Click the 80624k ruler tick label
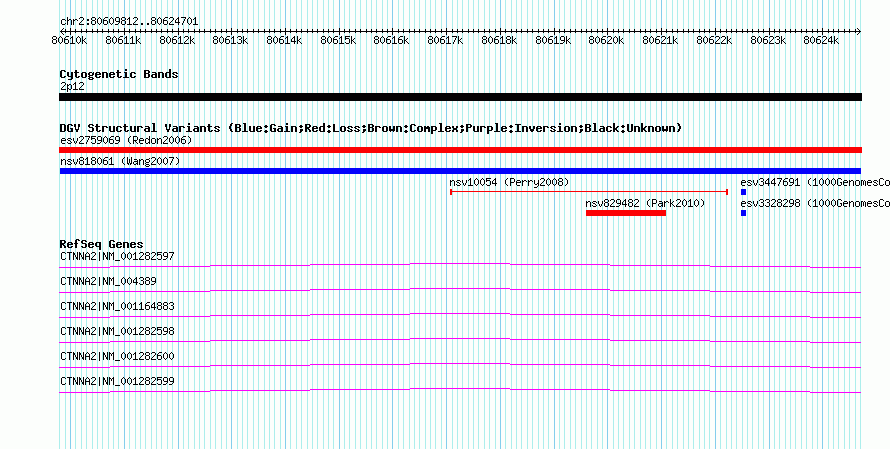 (x=821, y=40)
